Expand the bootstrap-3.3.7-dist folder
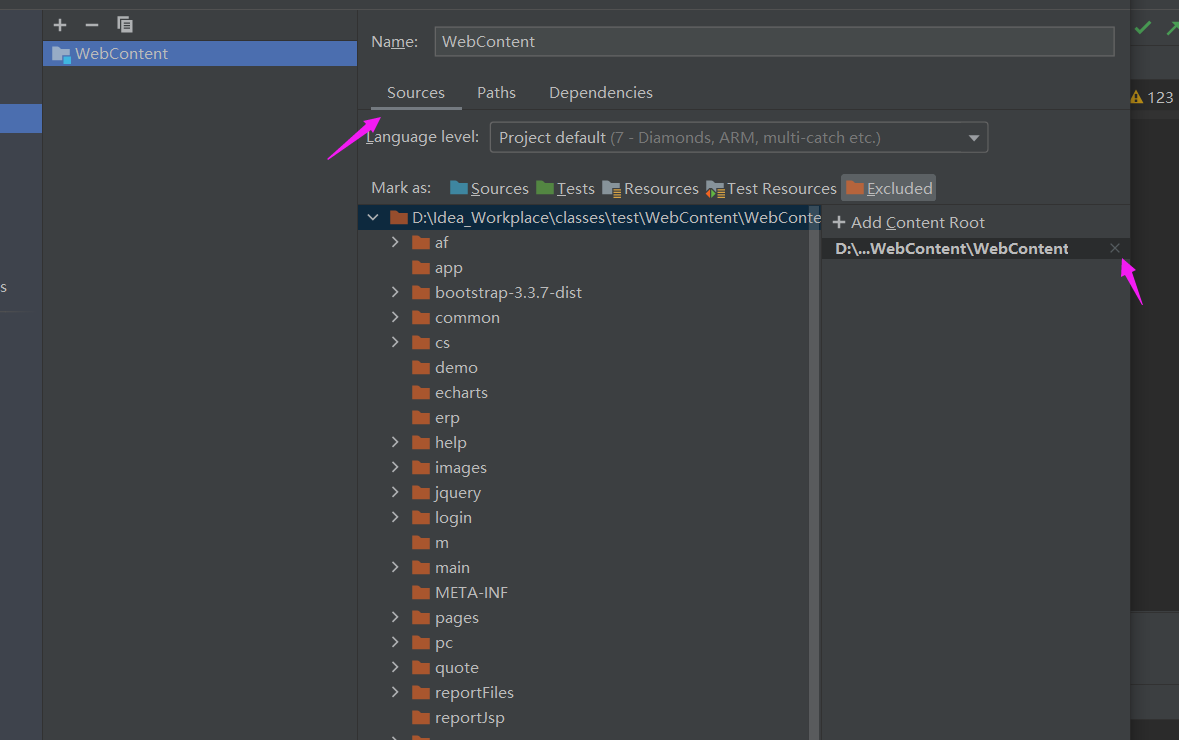 [x=396, y=293]
